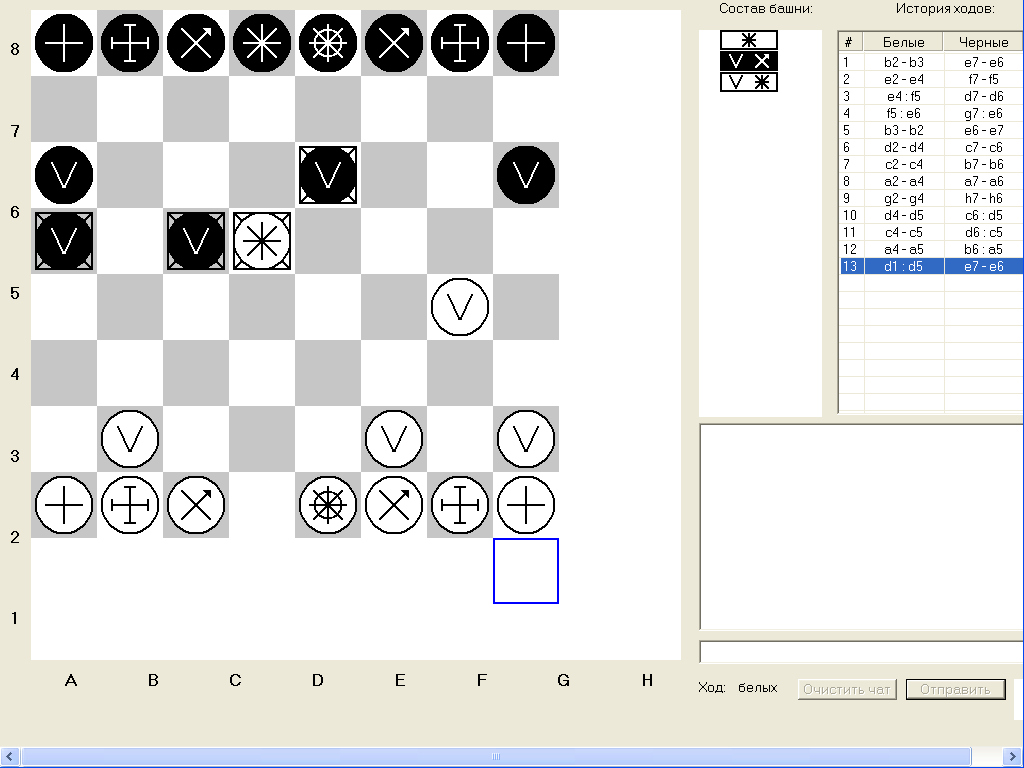The height and width of the screenshot is (768, 1024).
Task: Select the white wheel piece
Action: click(328, 505)
